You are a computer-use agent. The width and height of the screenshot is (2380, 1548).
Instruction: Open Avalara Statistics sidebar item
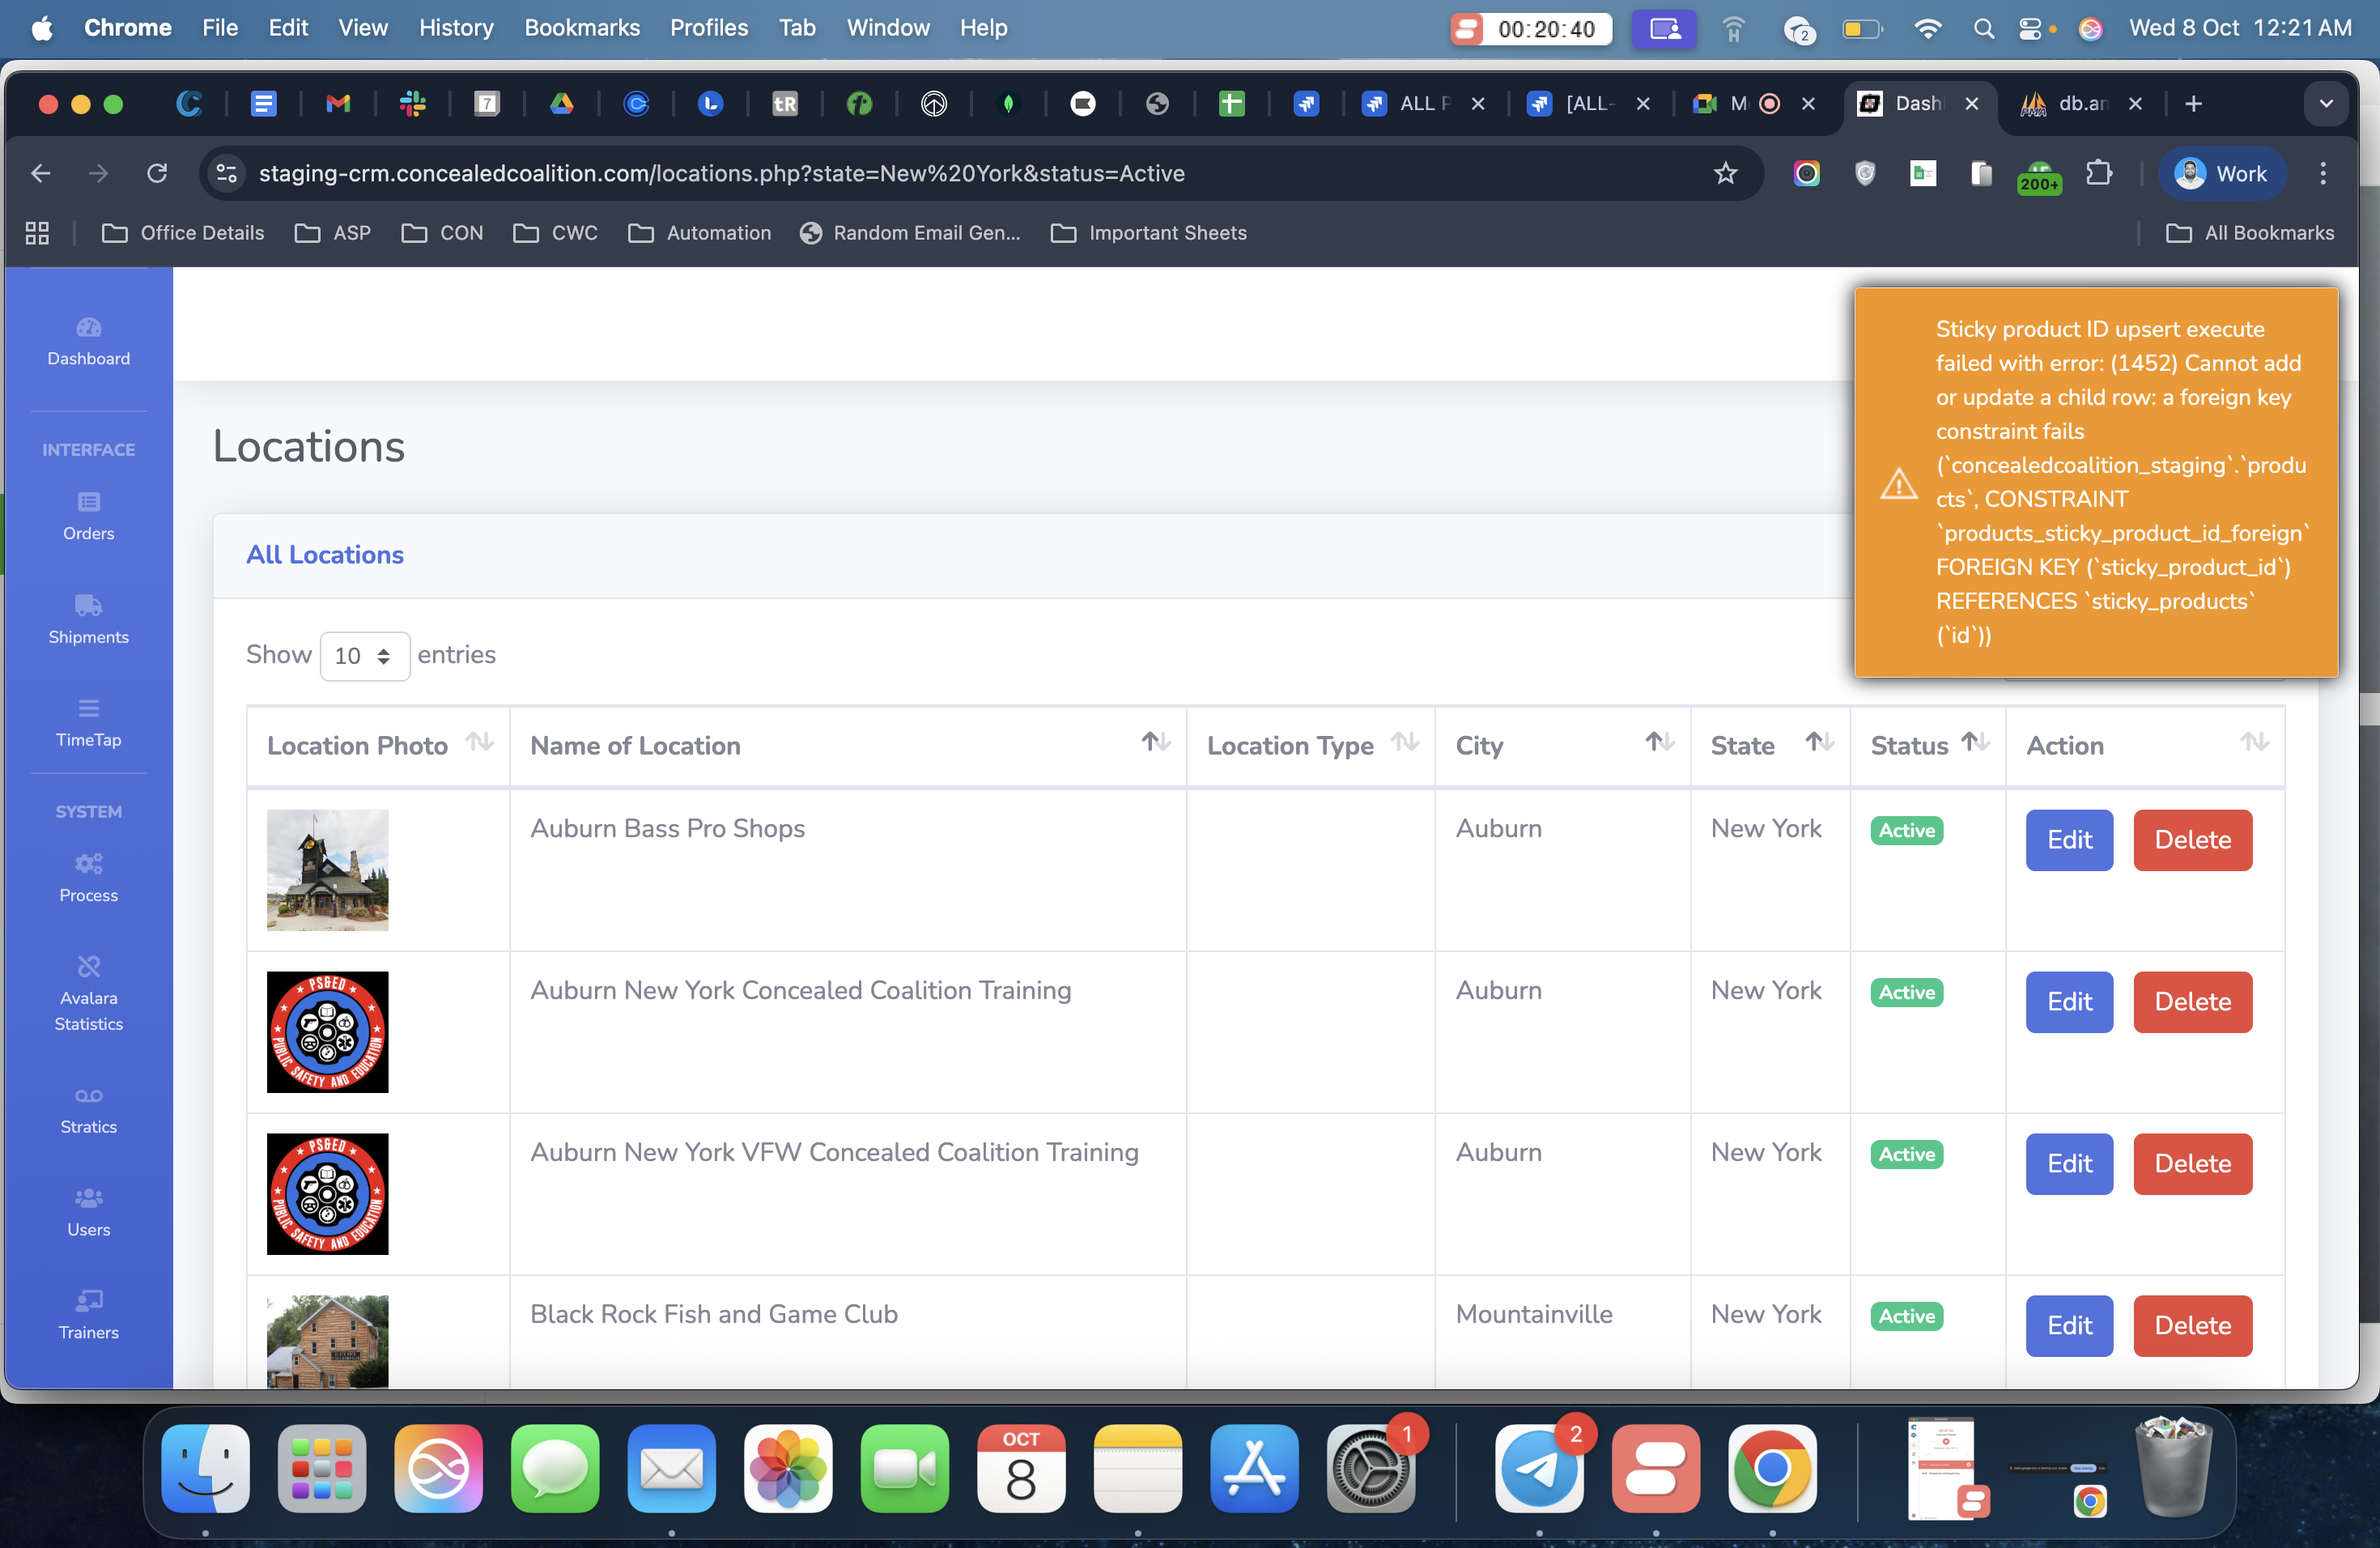(x=88, y=995)
